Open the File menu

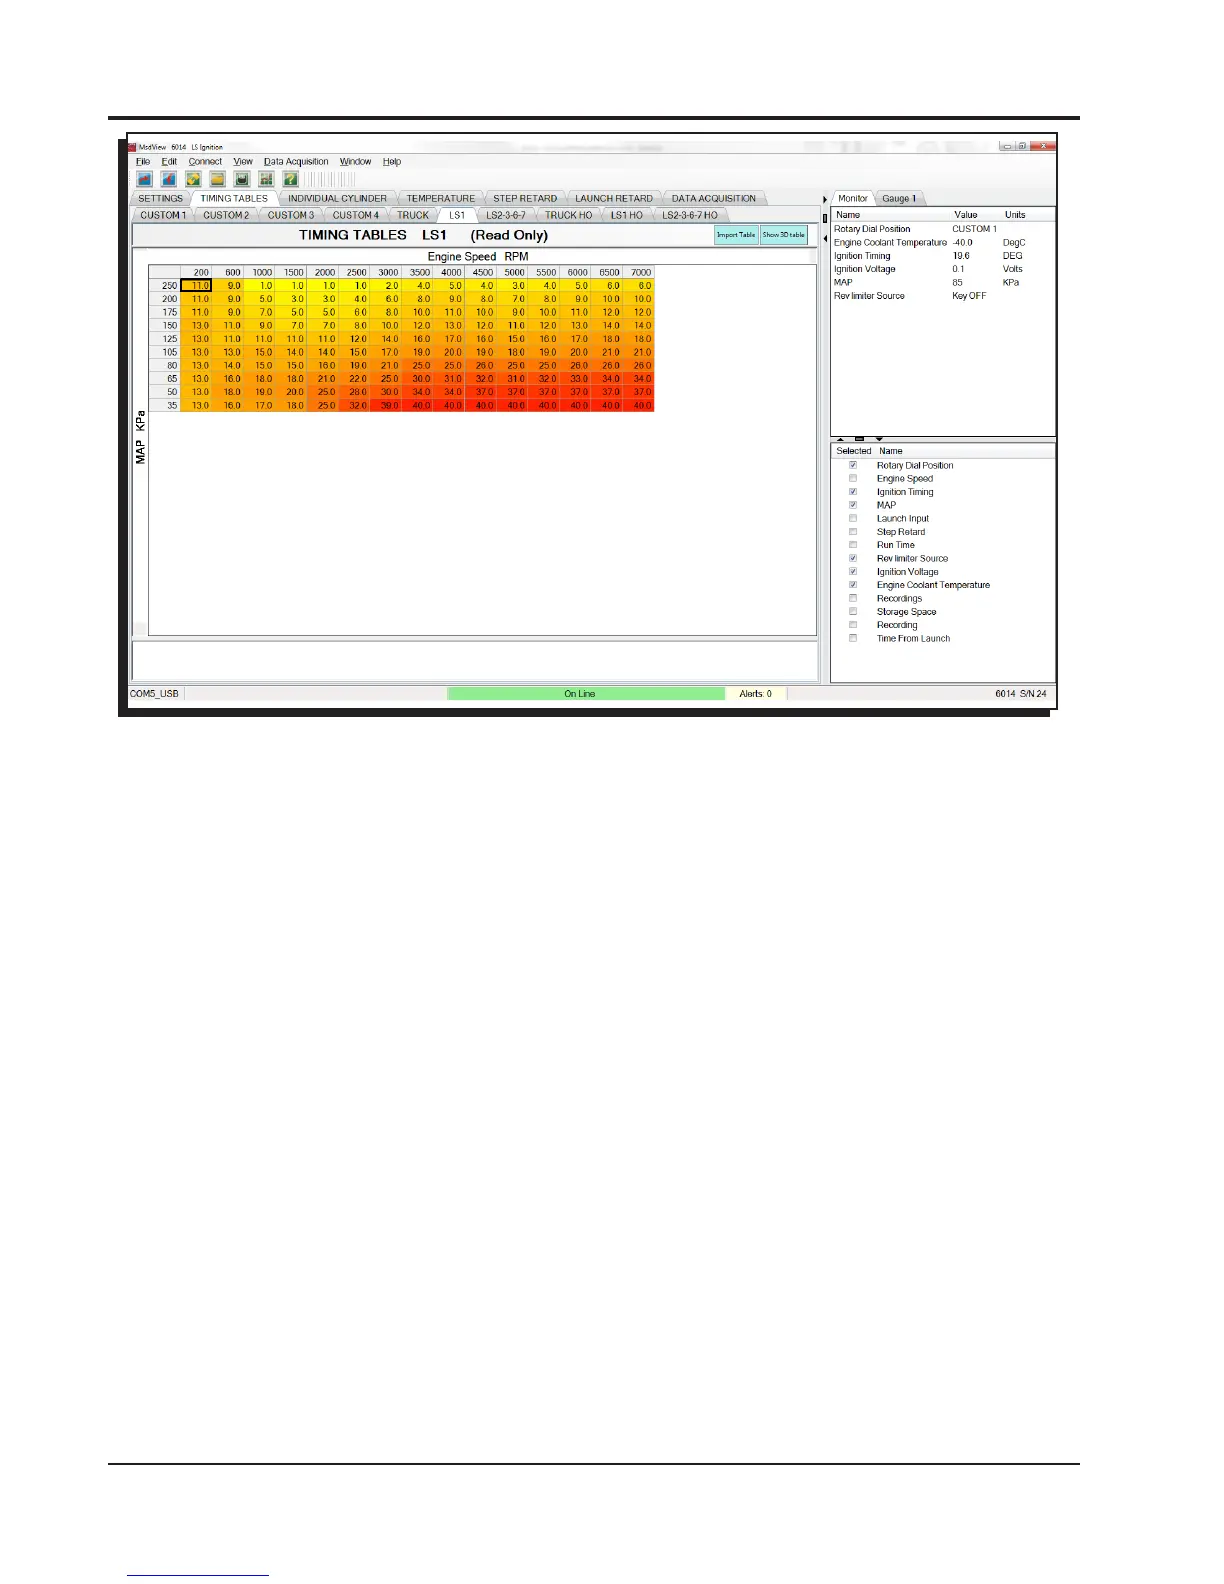pyautogui.click(x=143, y=161)
